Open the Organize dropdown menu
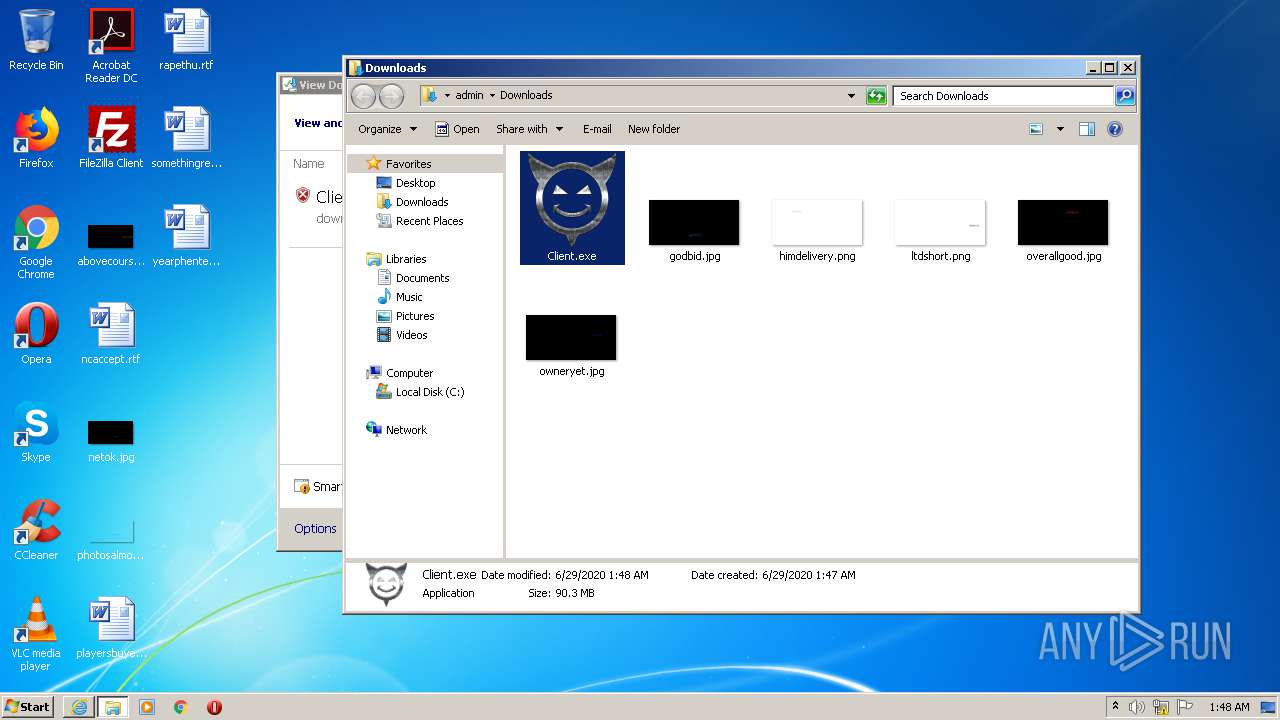The height and width of the screenshot is (720, 1280). tap(387, 129)
